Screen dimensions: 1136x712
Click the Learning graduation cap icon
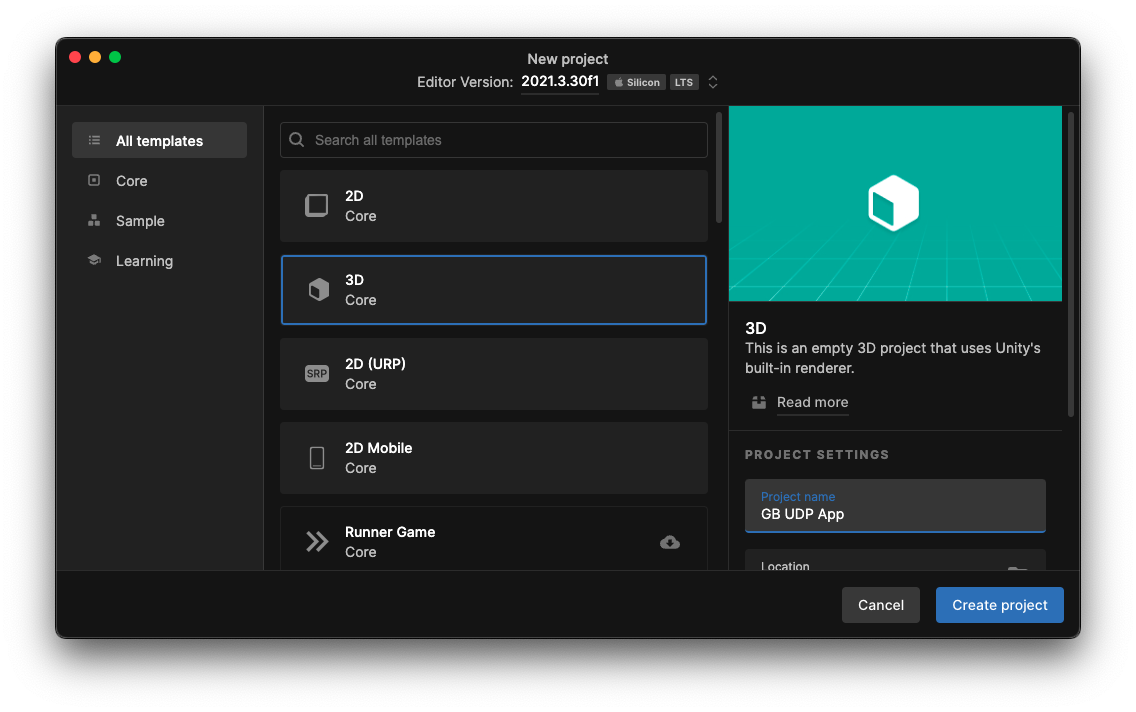click(94, 260)
